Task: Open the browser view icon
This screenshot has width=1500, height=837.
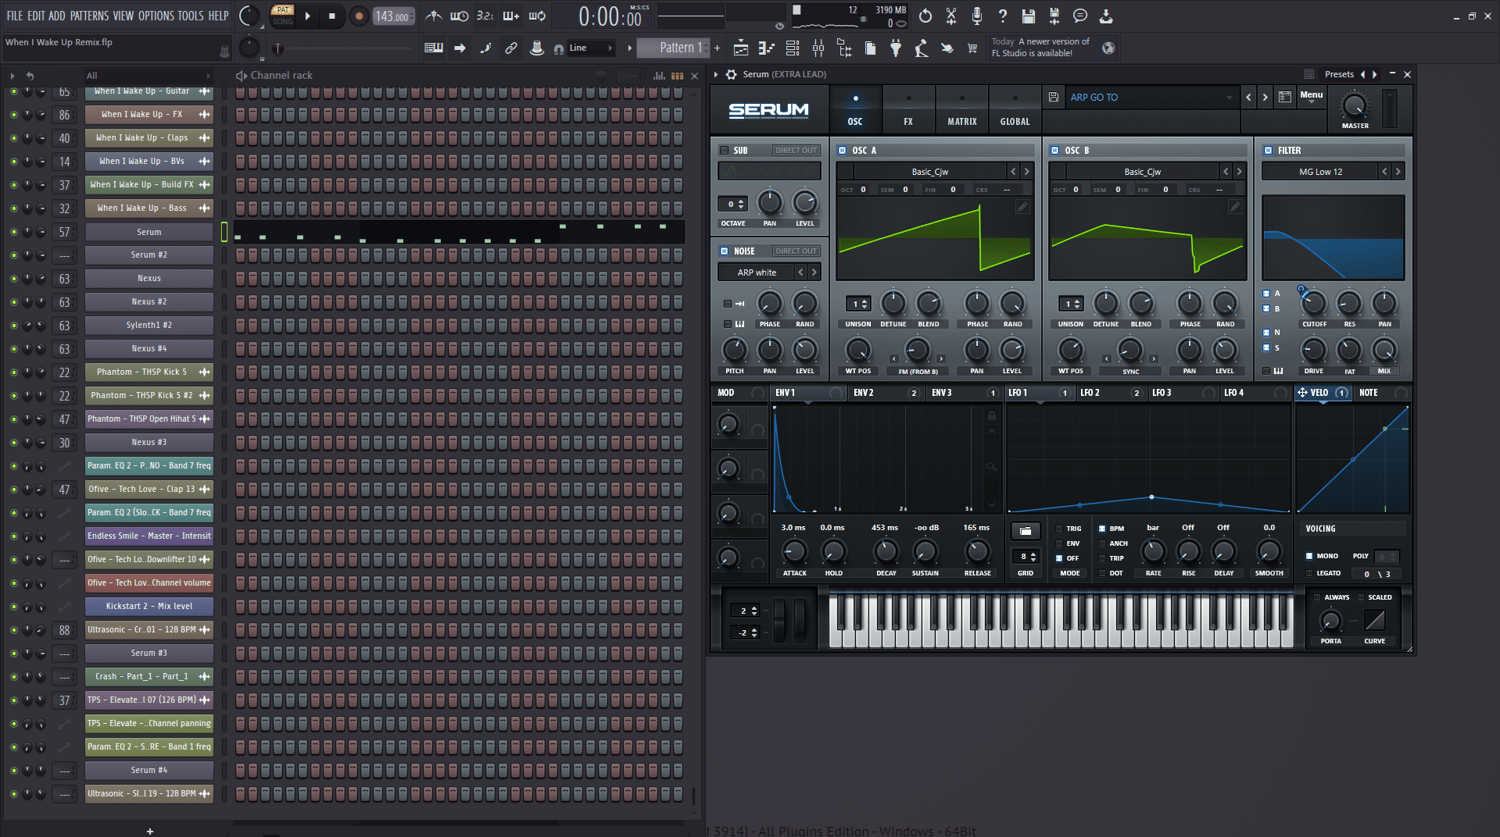Action: (844, 48)
